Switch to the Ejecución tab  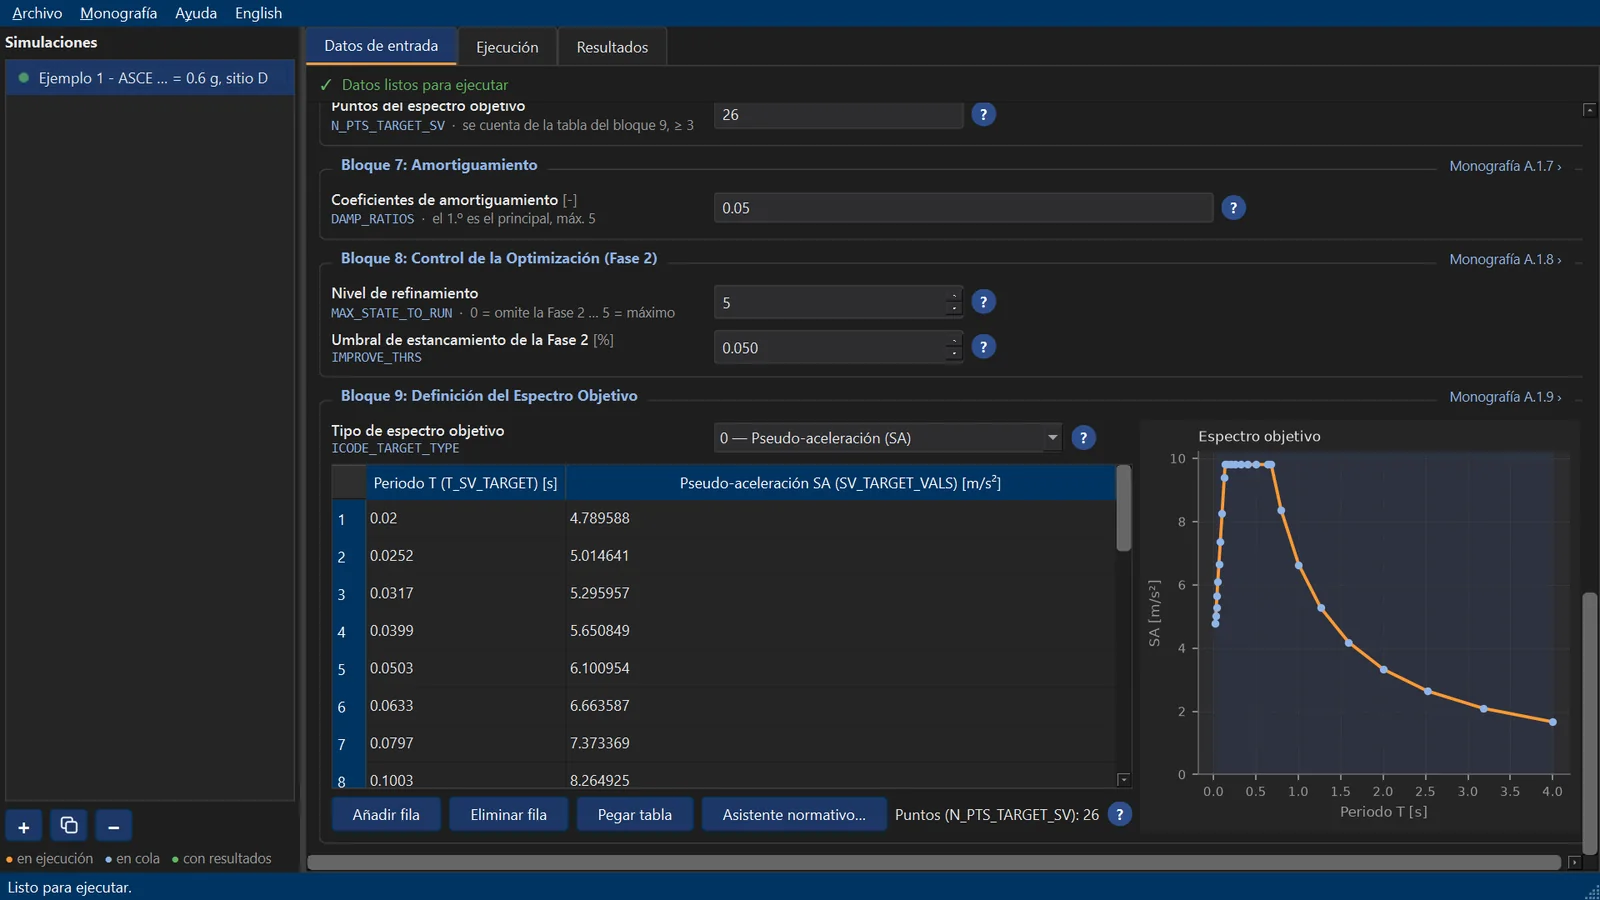click(507, 47)
